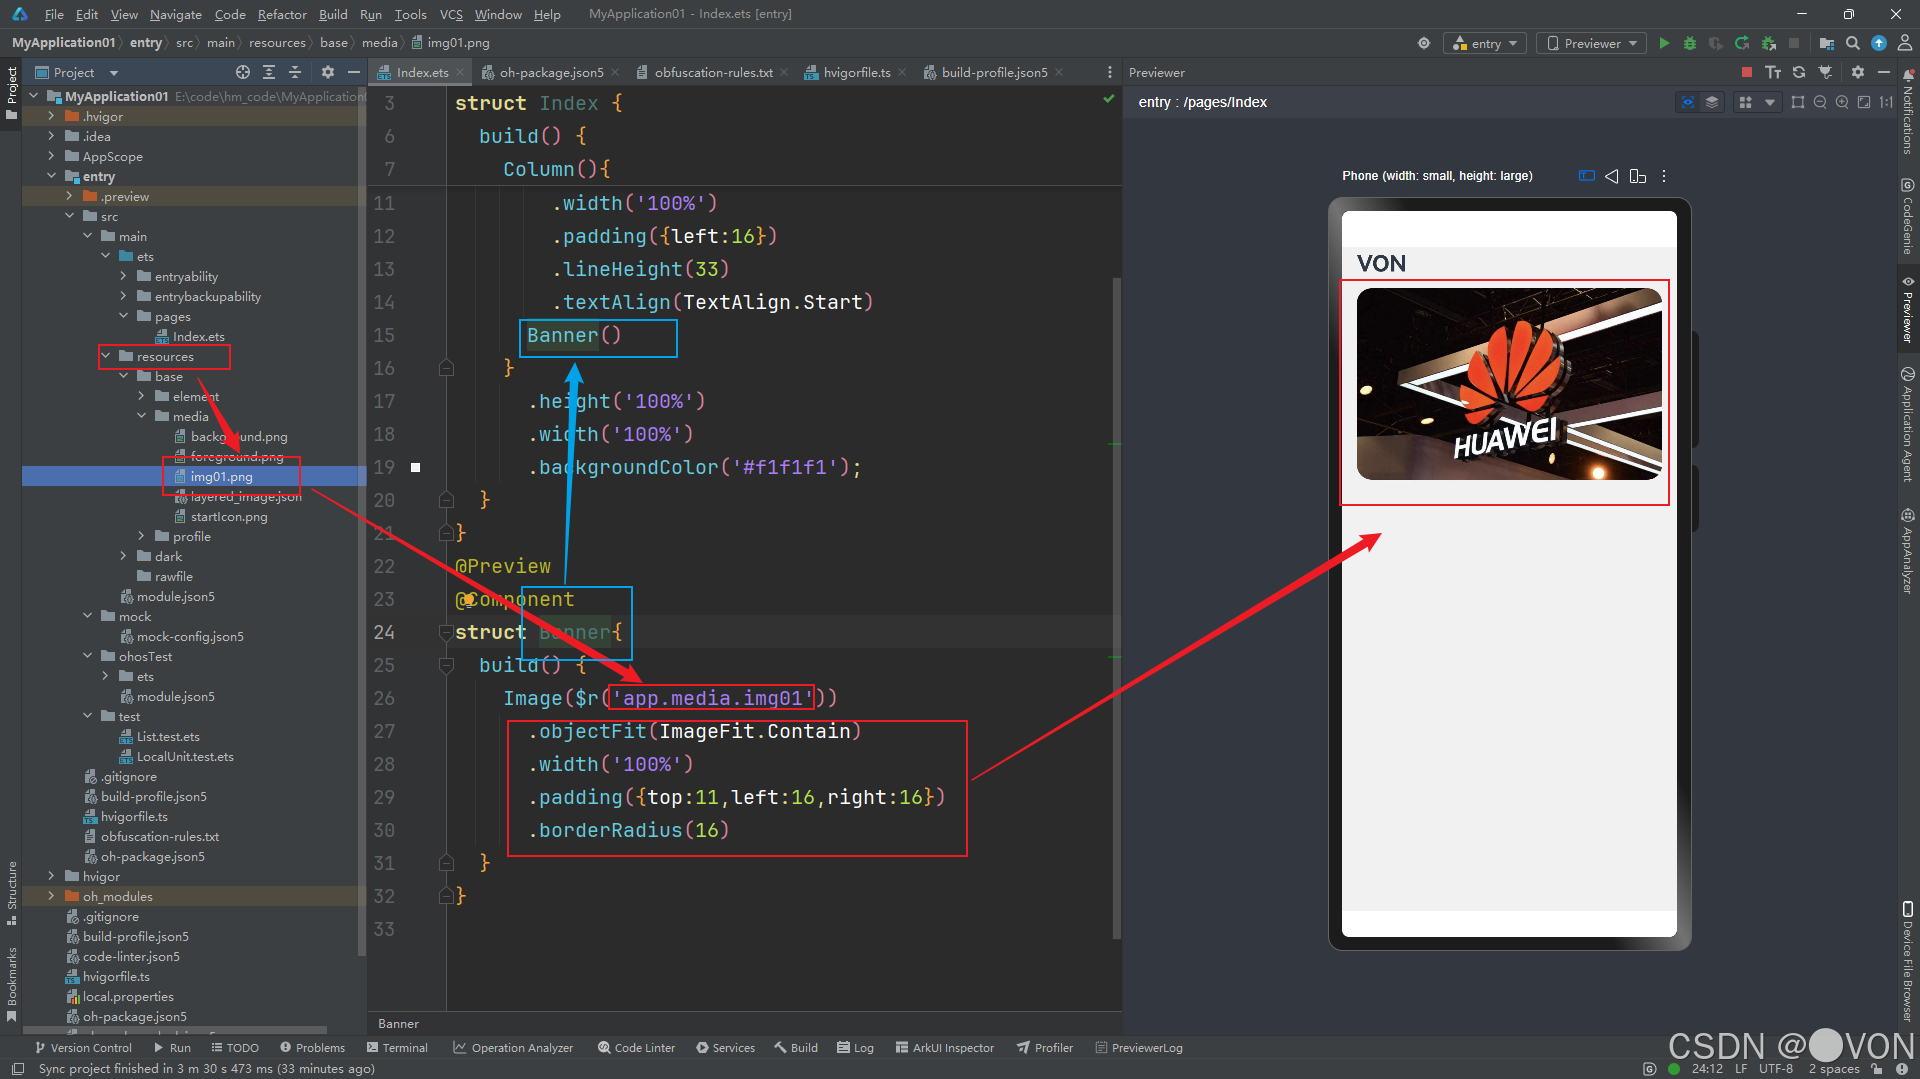Open Project panel options gear
Screen dimensions: 1920x1079
328,72
